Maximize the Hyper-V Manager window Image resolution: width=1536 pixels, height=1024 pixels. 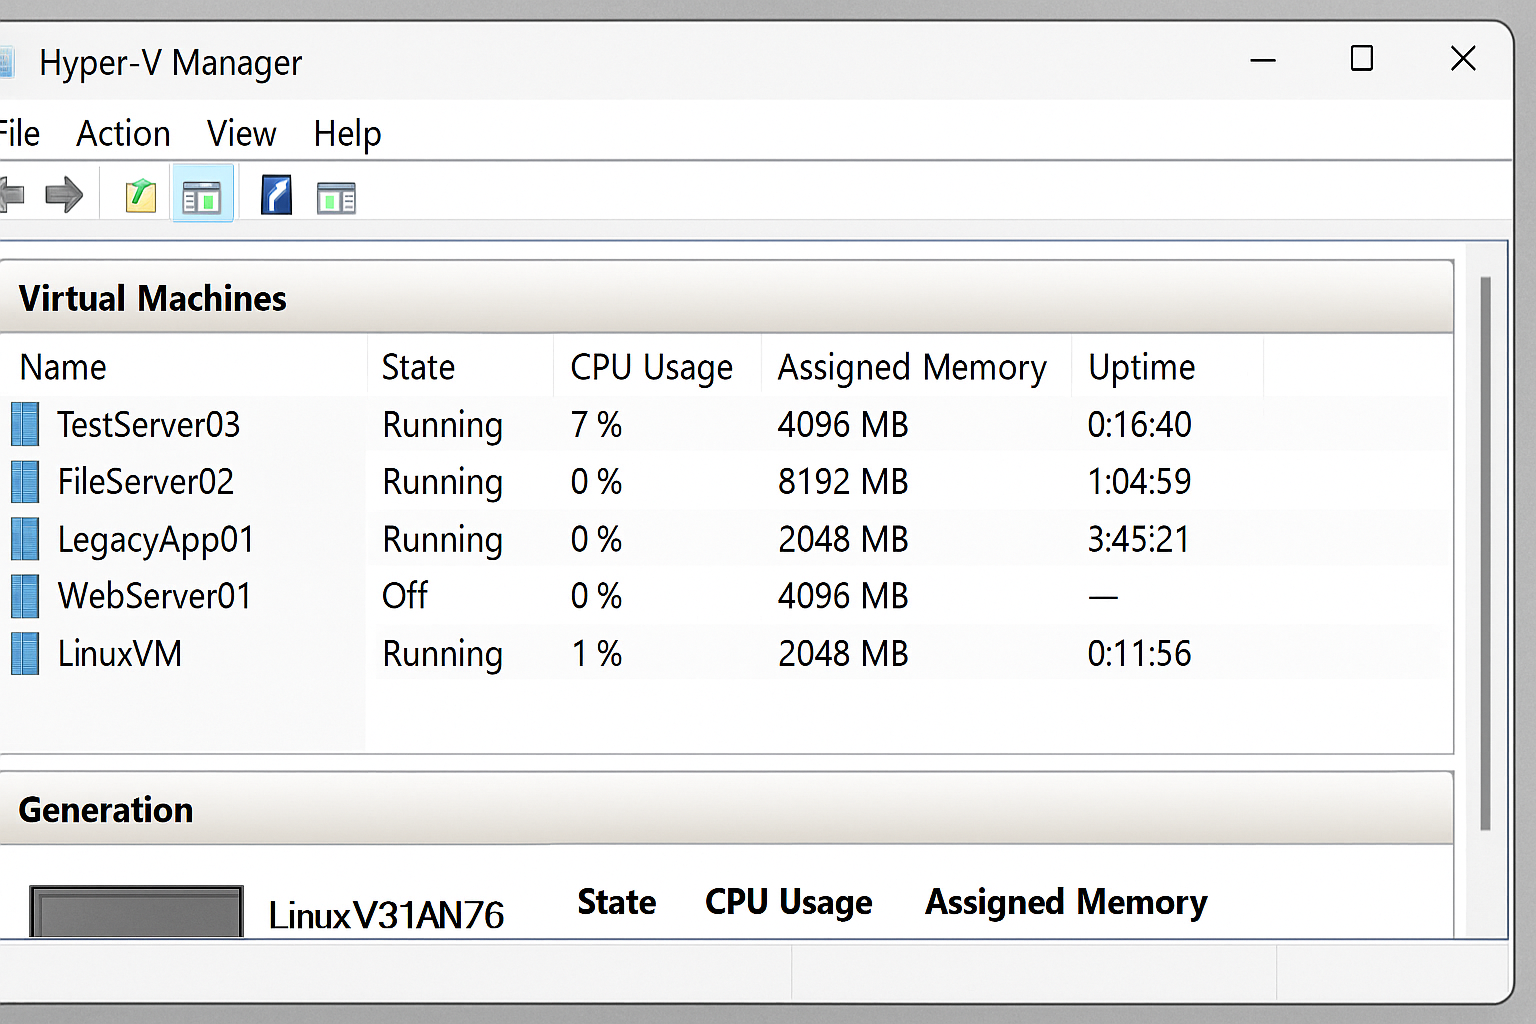pos(1361,59)
